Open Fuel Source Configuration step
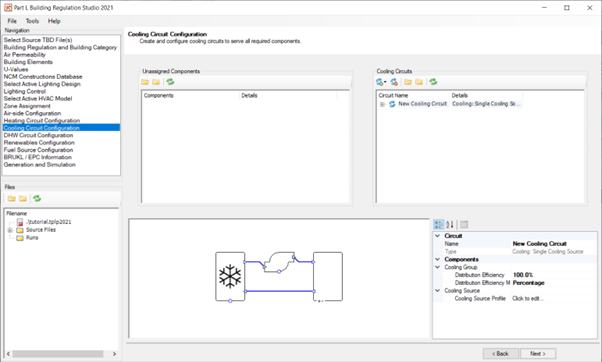 (x=38, y=150)
